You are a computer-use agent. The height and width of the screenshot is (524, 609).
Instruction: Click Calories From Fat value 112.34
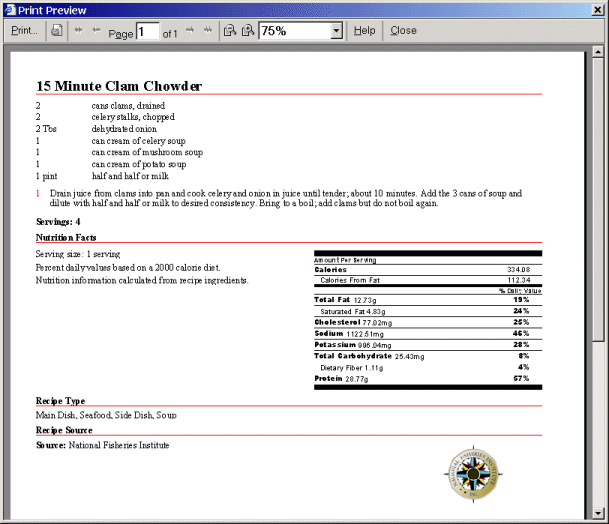(519, 280)
